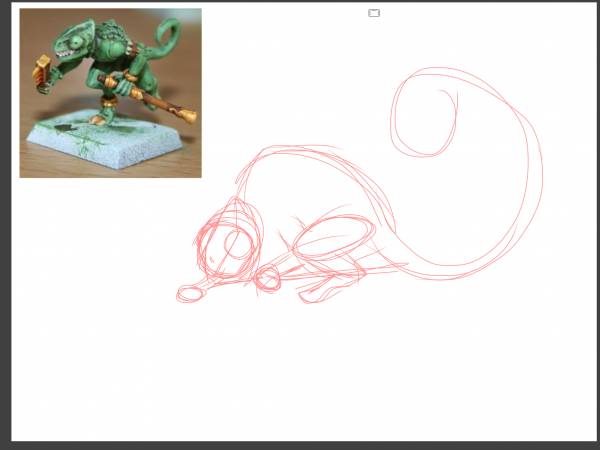The width and height of the screenshot is (600, 450).
Task: Click the small oval at the sketch's far left
Action: tap(189, 293)
